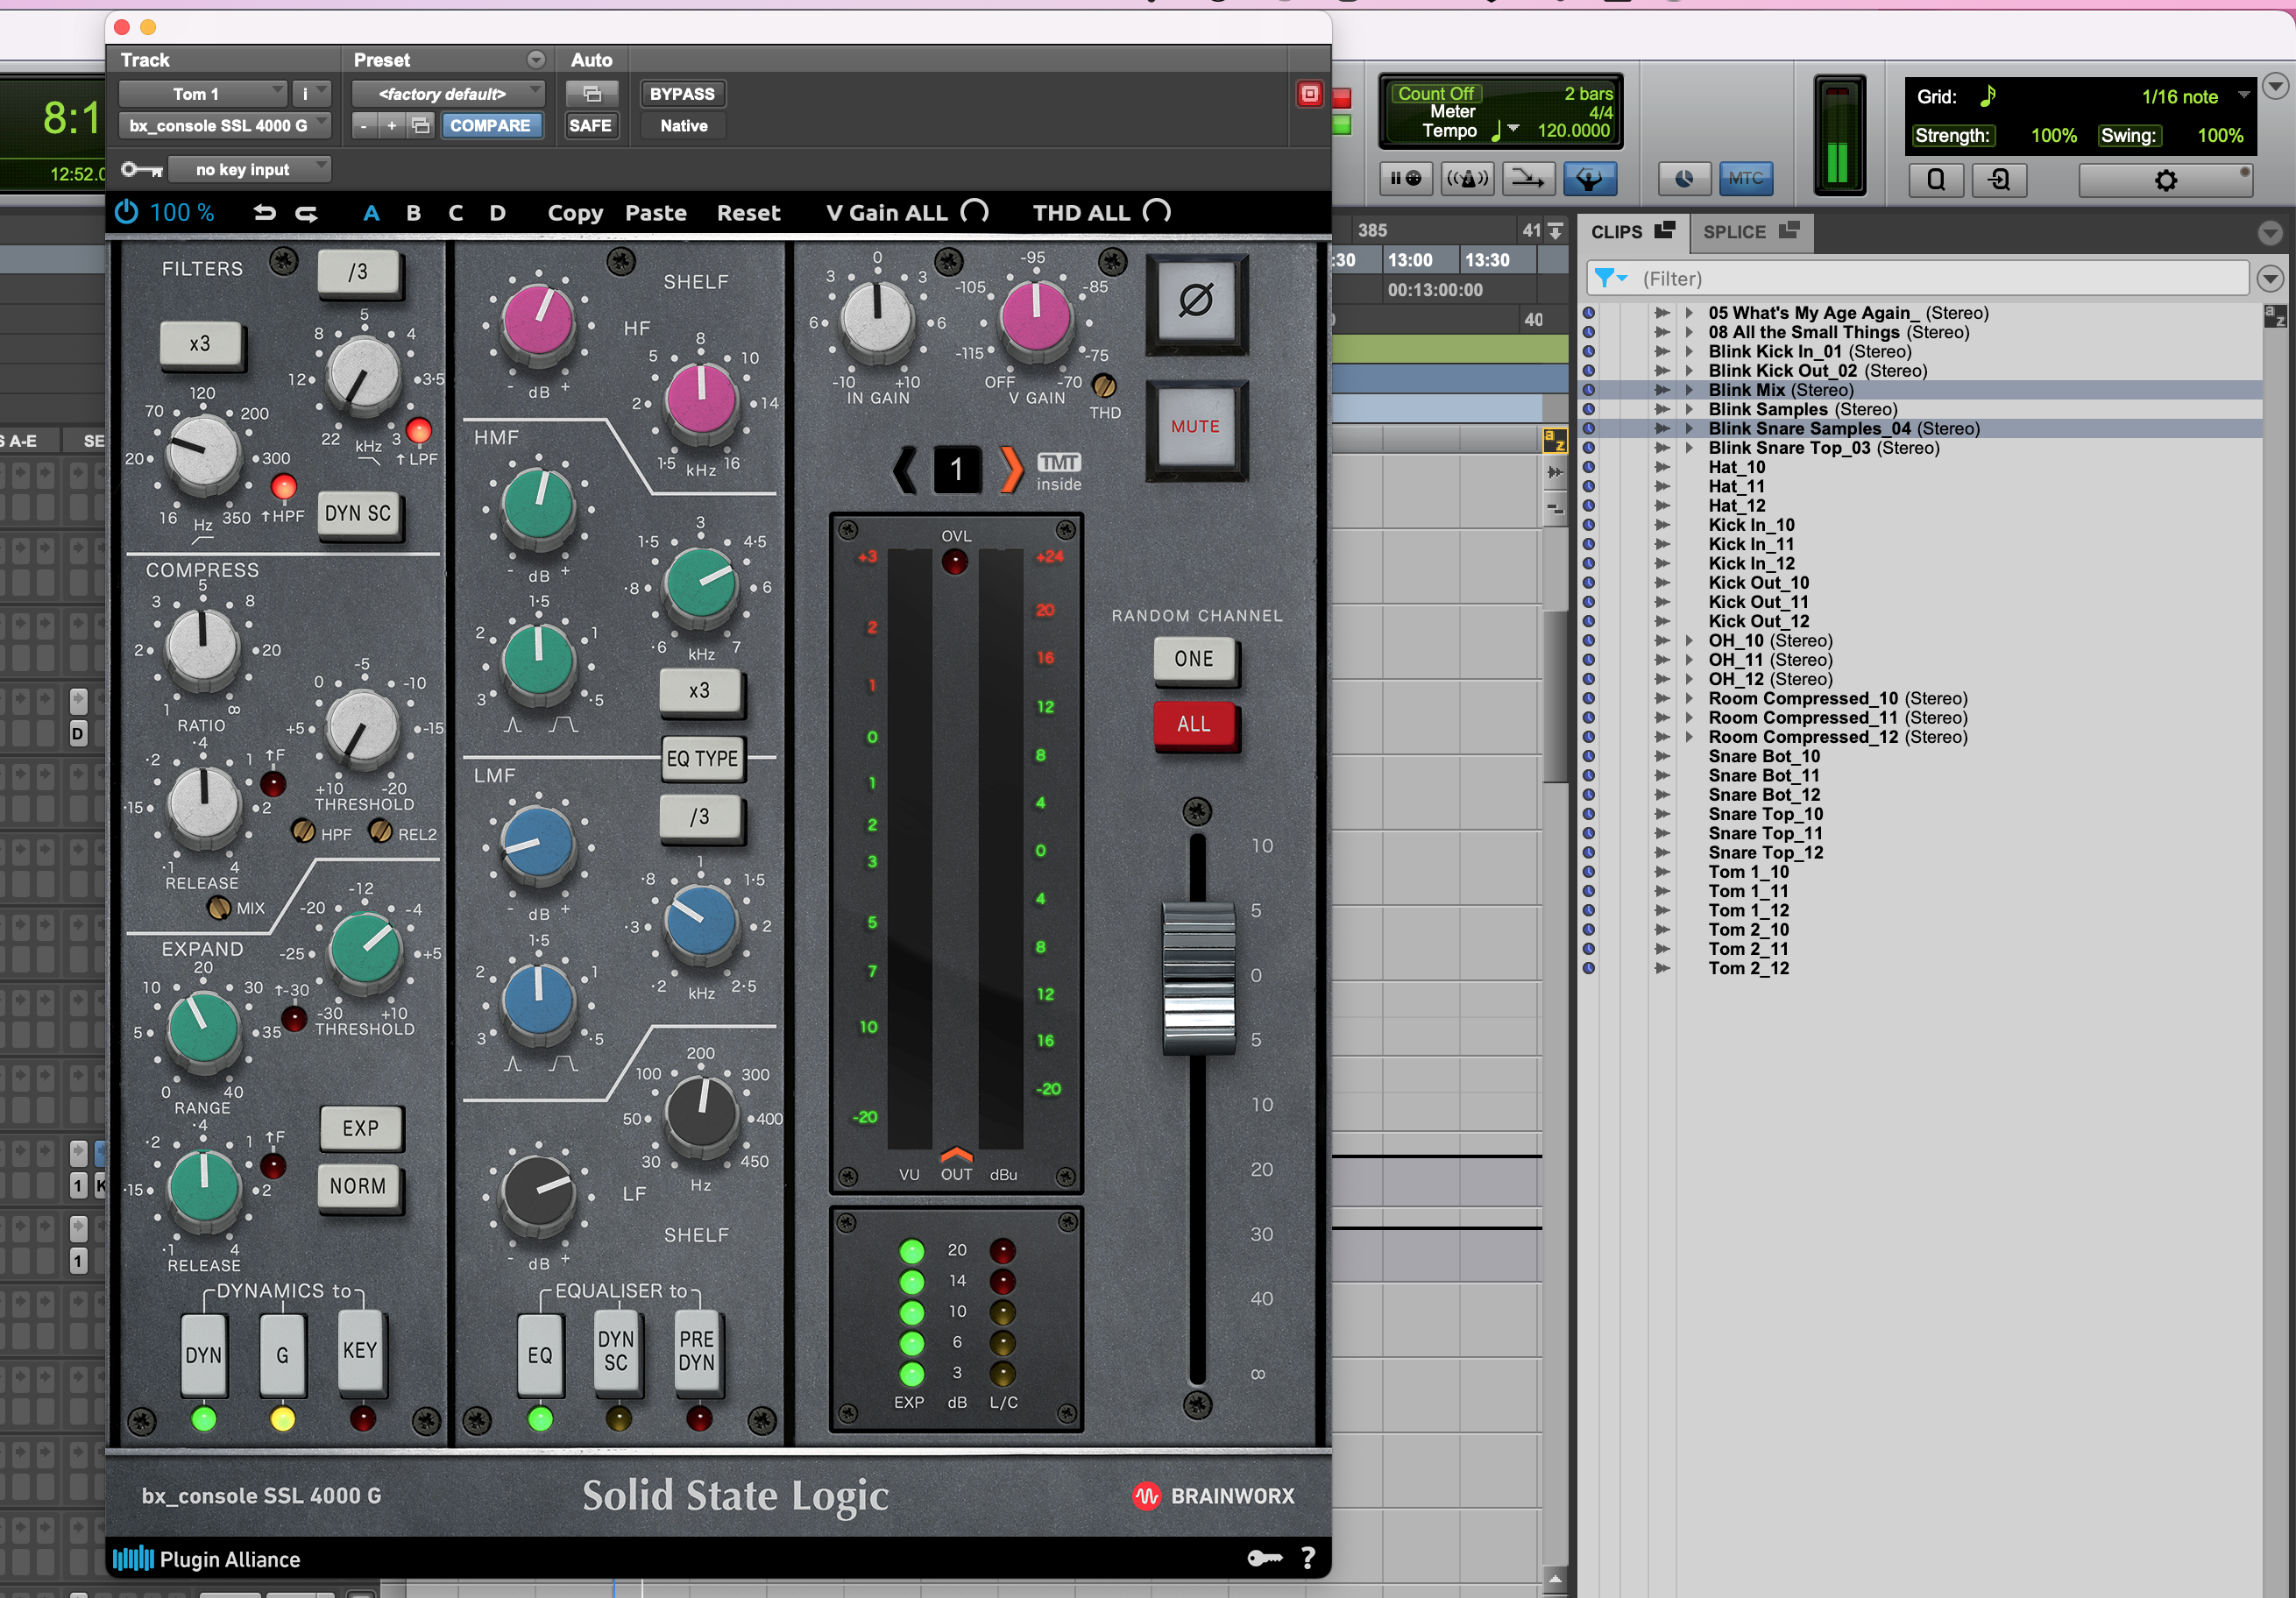Click the COMPARE button

pos(490,125)
